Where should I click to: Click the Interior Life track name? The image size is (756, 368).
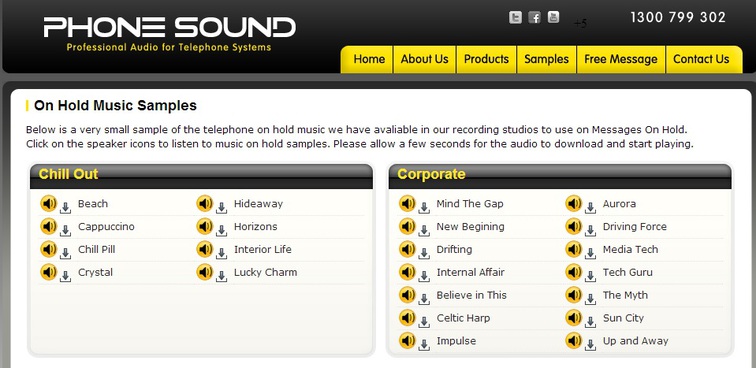[x=263, y=249]
